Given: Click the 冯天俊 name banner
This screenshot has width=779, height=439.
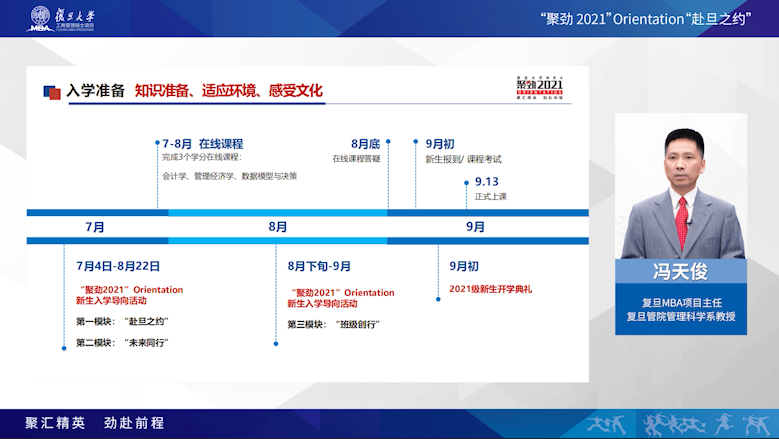Looking at the screenshot, I should point(681,271).
